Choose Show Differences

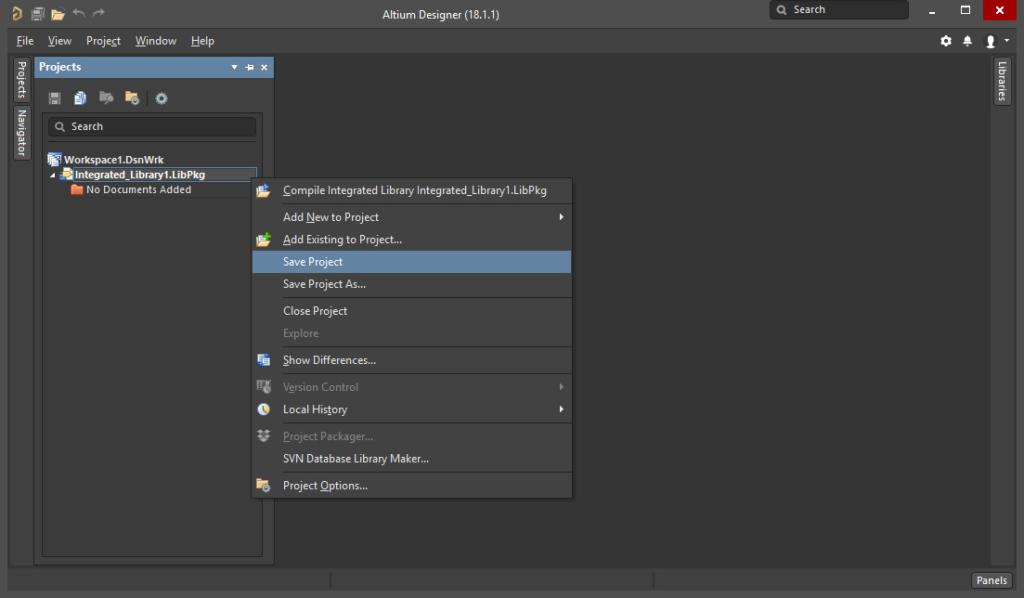(x=411, y=360)
